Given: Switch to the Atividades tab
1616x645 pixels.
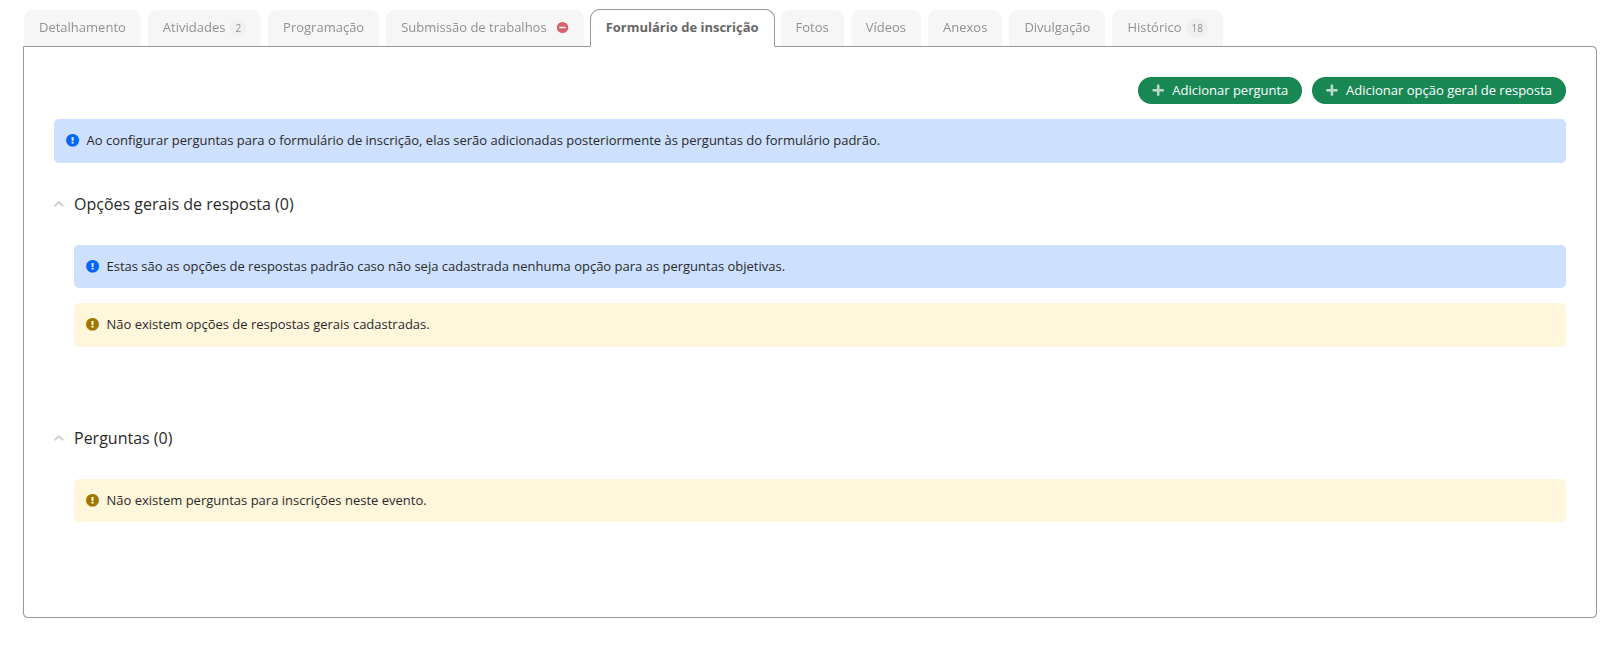Looking at the screenshot, I should pos(204,28).
